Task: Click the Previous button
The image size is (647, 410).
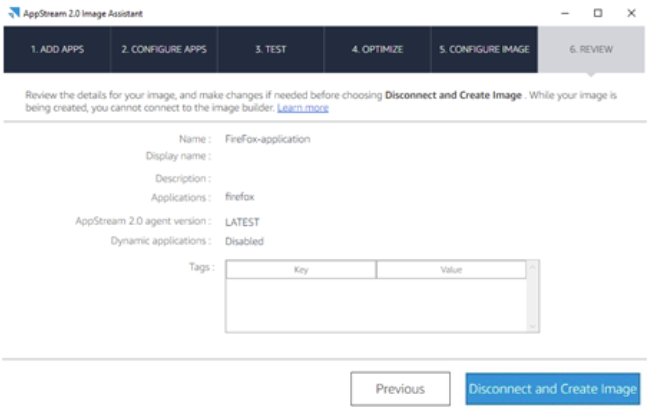Action: (x=400, y=389)
